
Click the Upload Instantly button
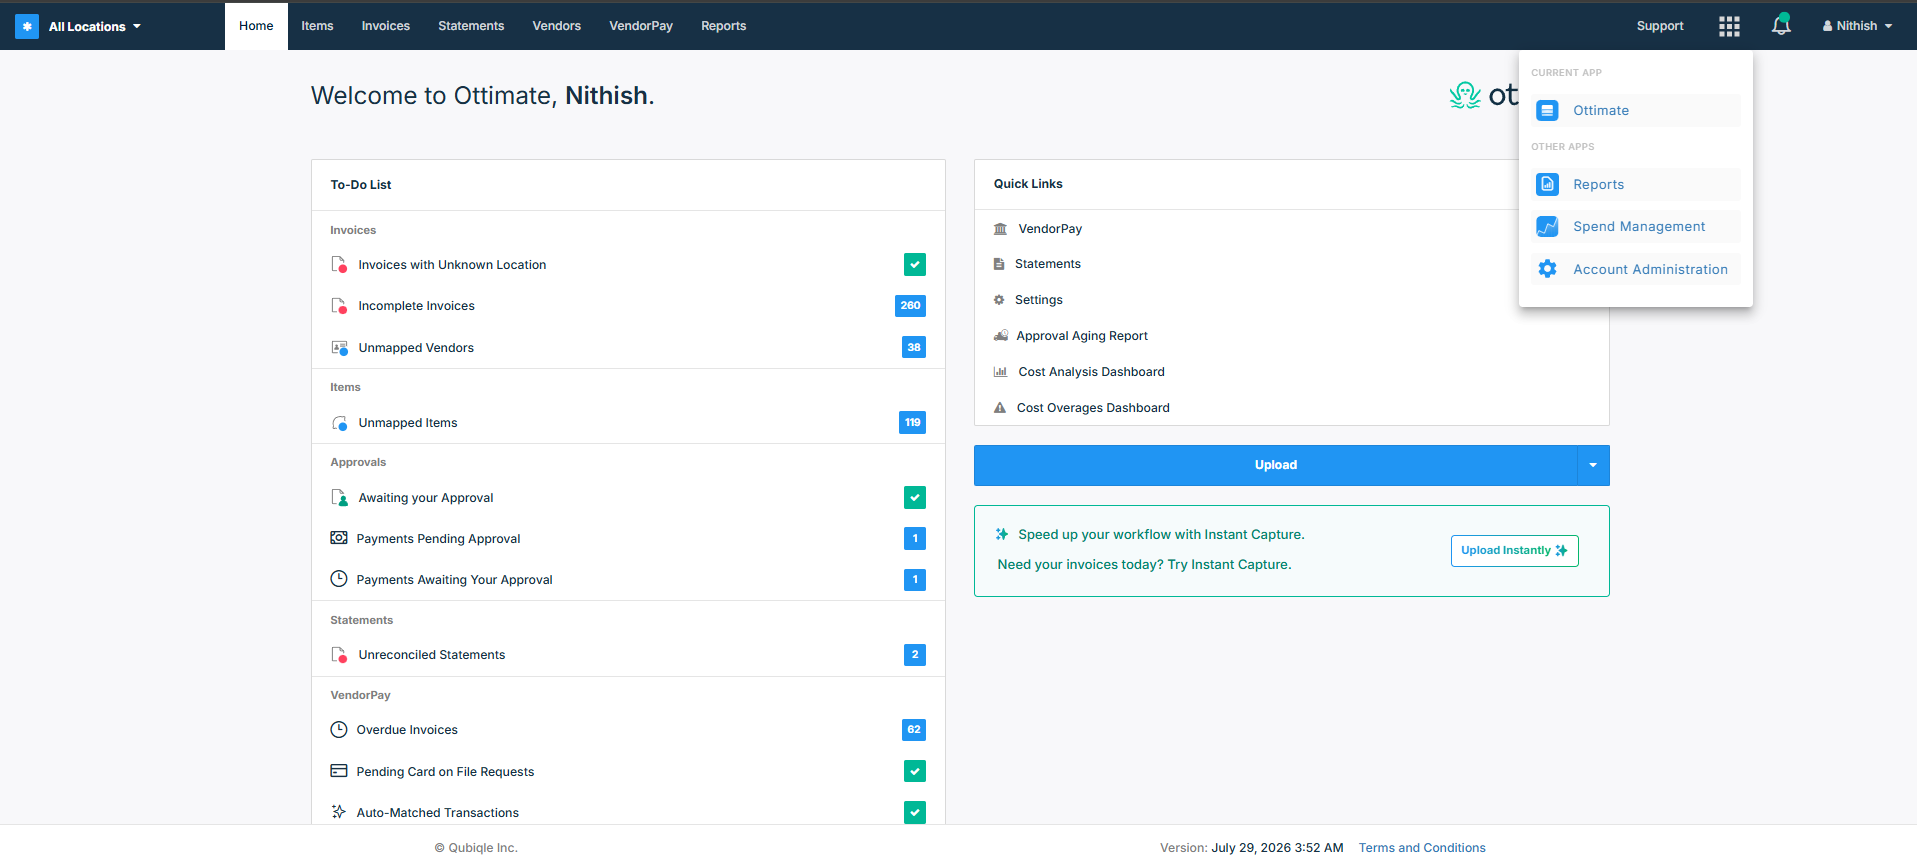[x=1514, y=551]
